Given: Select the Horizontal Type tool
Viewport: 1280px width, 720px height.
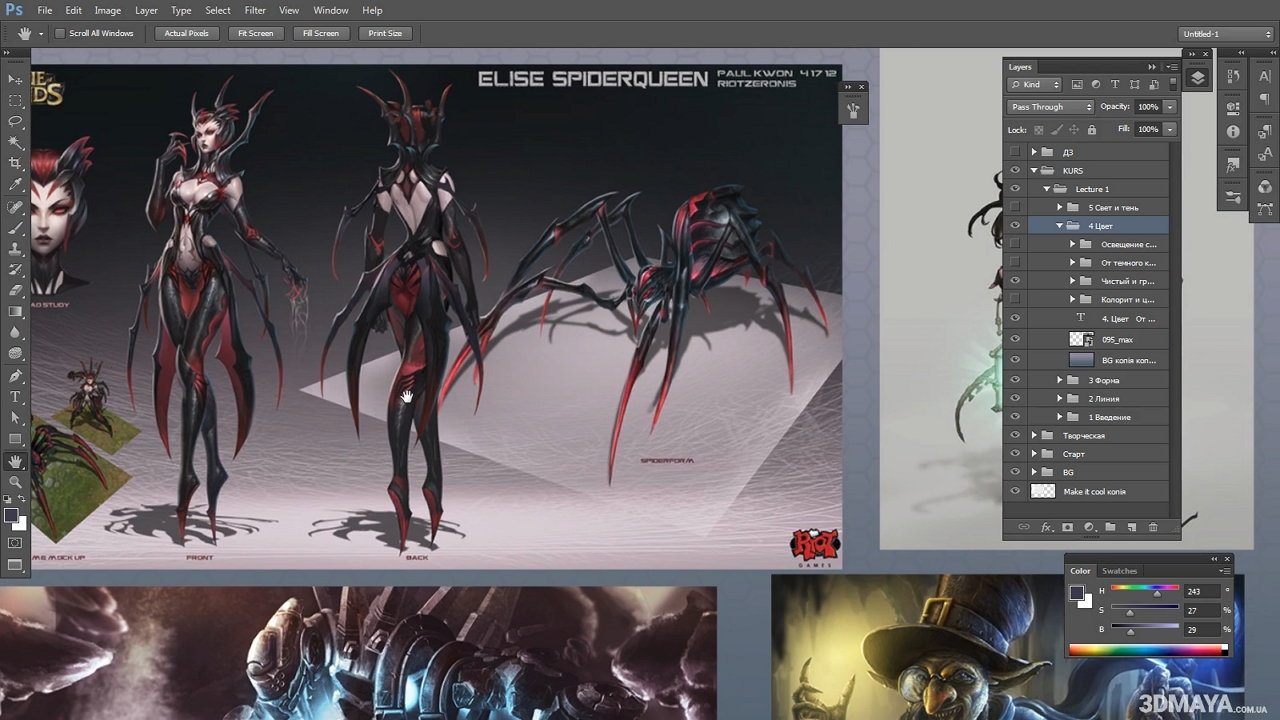Looking at the screenshot, I should coord(15,397).
